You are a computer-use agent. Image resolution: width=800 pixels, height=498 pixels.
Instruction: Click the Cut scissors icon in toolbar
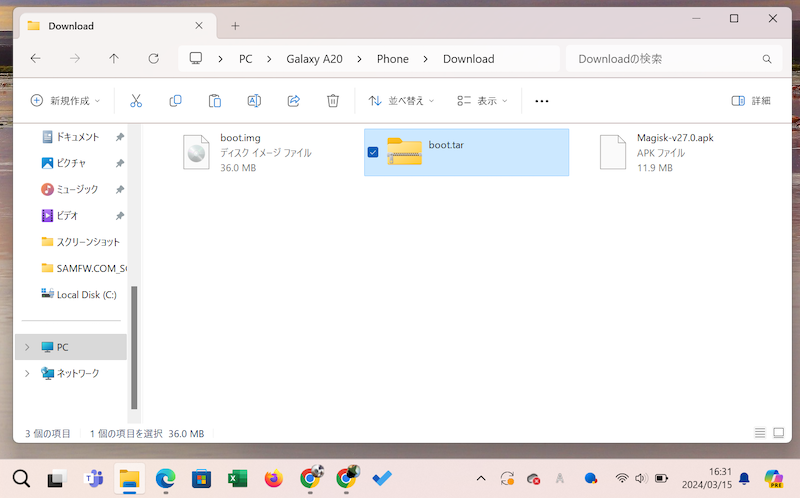pos(136,101)
